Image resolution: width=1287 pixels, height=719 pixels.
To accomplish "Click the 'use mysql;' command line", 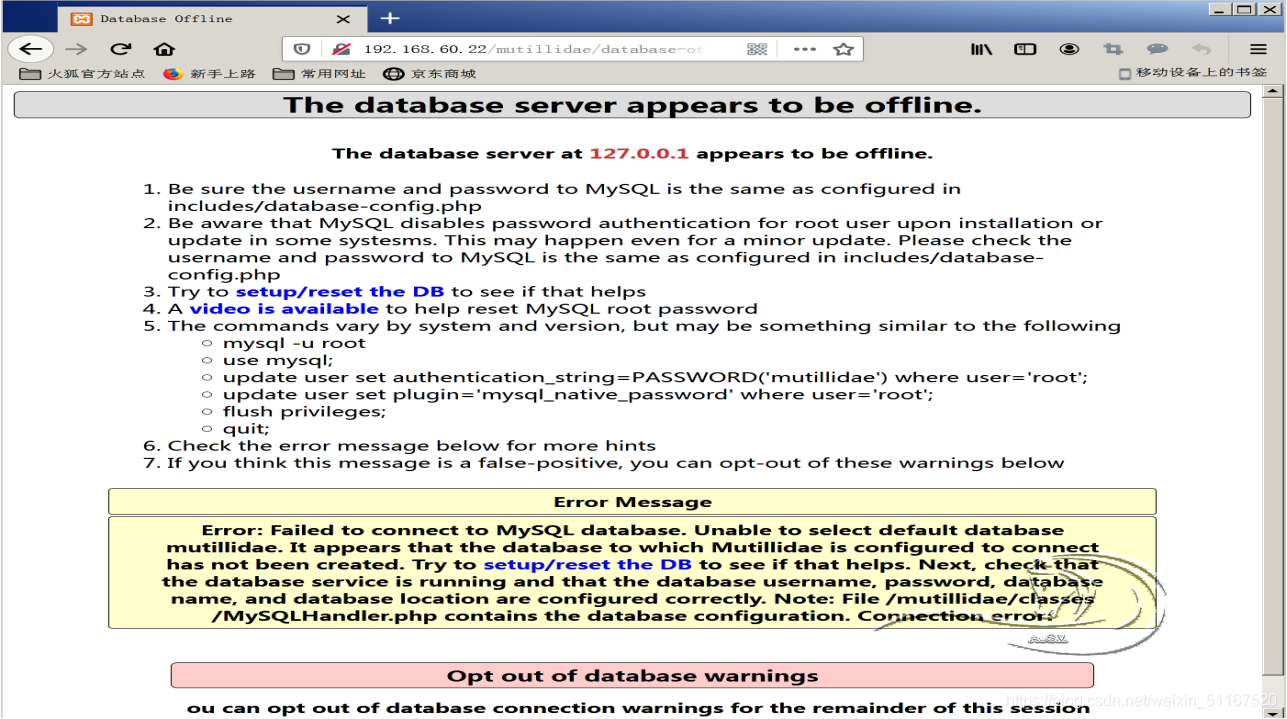I will (278, 360).
